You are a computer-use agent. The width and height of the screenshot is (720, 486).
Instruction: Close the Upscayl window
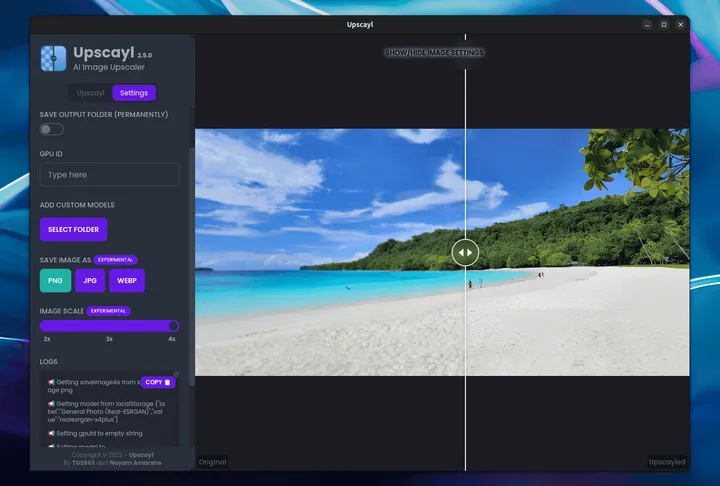pyautogui.click(x=681, y=25)
